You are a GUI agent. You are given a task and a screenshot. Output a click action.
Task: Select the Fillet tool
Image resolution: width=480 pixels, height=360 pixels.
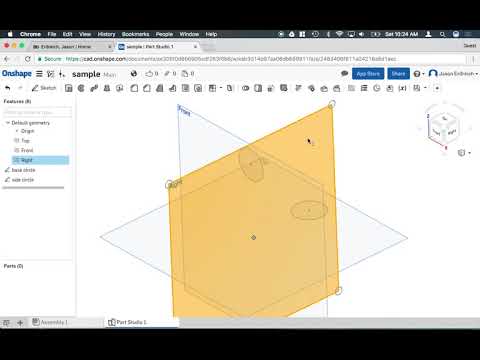coord(134,88)
